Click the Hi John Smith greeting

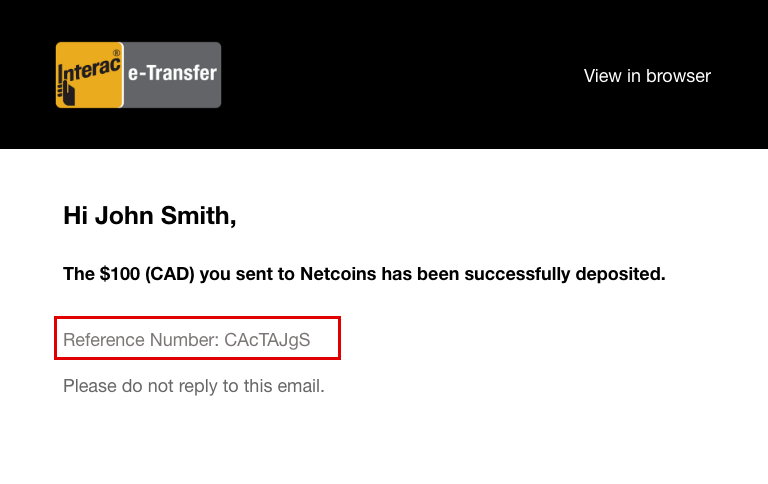coord(150,215)
